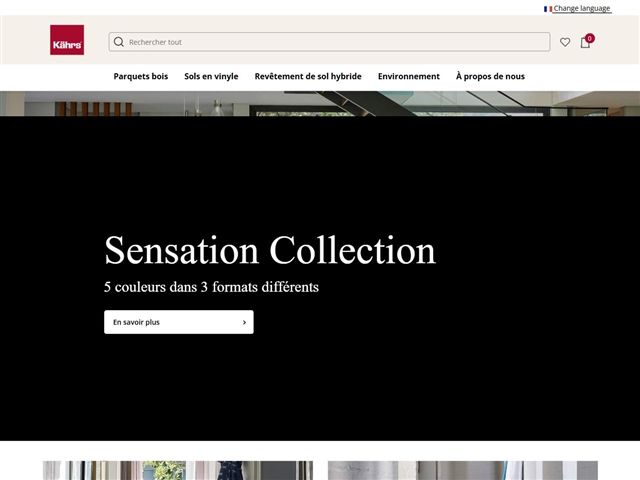Open the Parquets bois menu
Viewport: 640px width, 480px height.
[x=141, y=76]
